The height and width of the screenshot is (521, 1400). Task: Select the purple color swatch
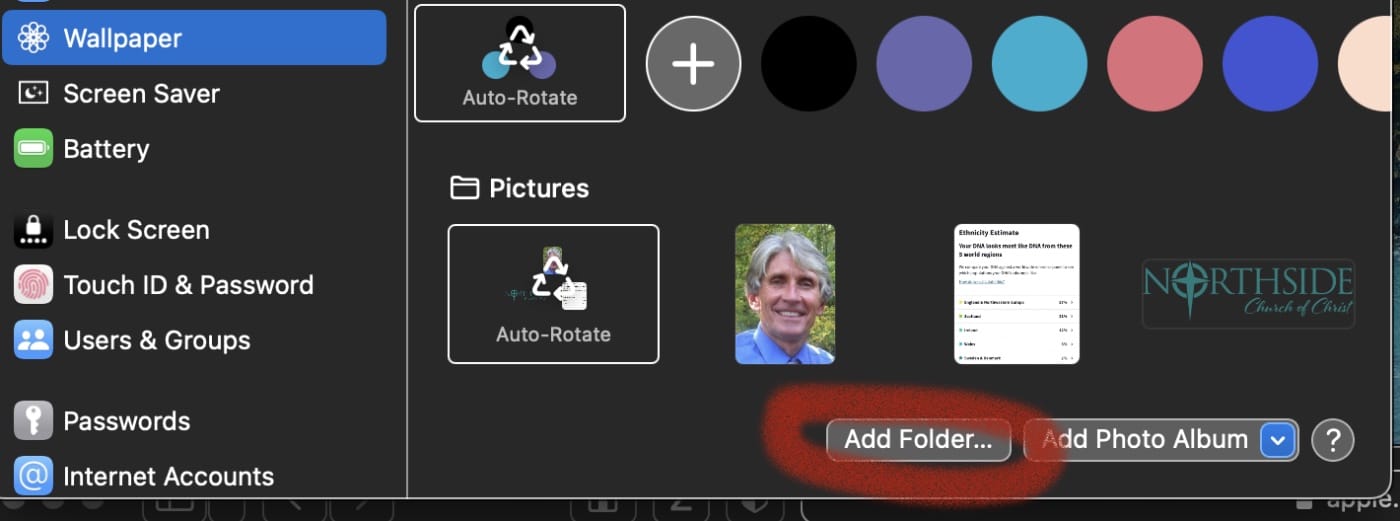(x=924, y=64)
